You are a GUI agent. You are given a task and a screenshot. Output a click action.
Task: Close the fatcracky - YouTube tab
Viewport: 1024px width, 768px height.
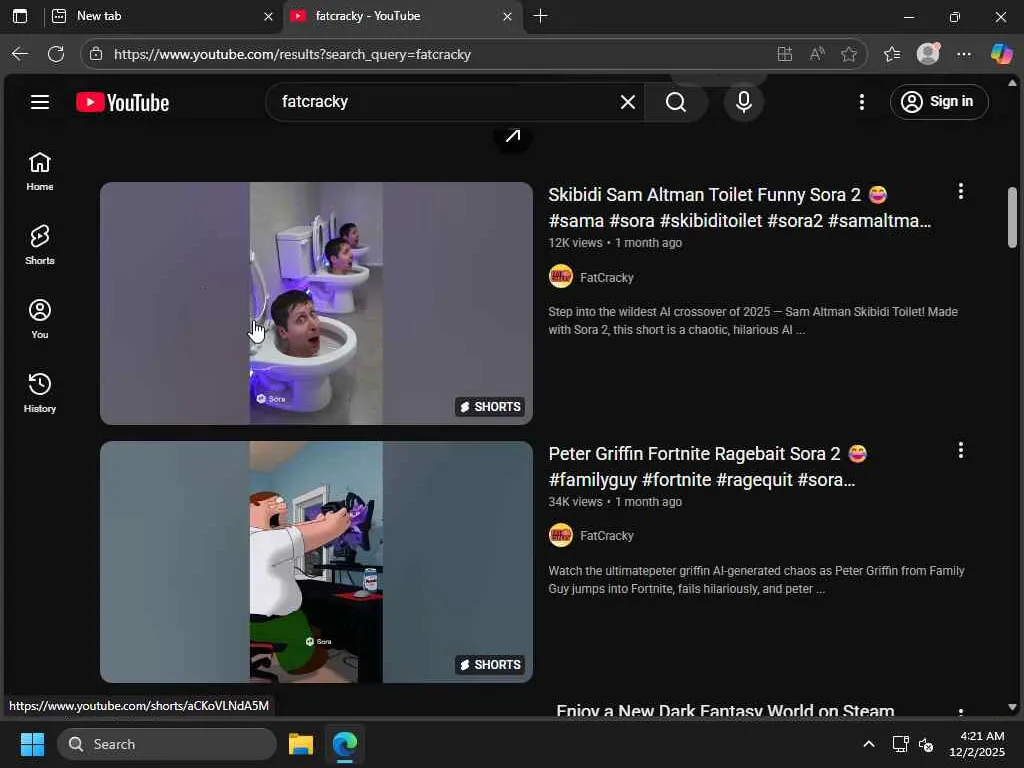pyautogui.click(x=507, y=16)
